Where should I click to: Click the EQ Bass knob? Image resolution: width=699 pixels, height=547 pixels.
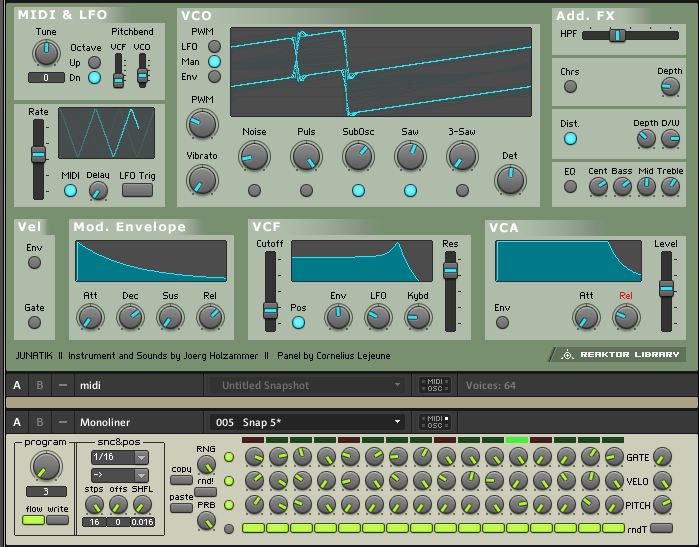pyautogui.click(x=622, y=187)
